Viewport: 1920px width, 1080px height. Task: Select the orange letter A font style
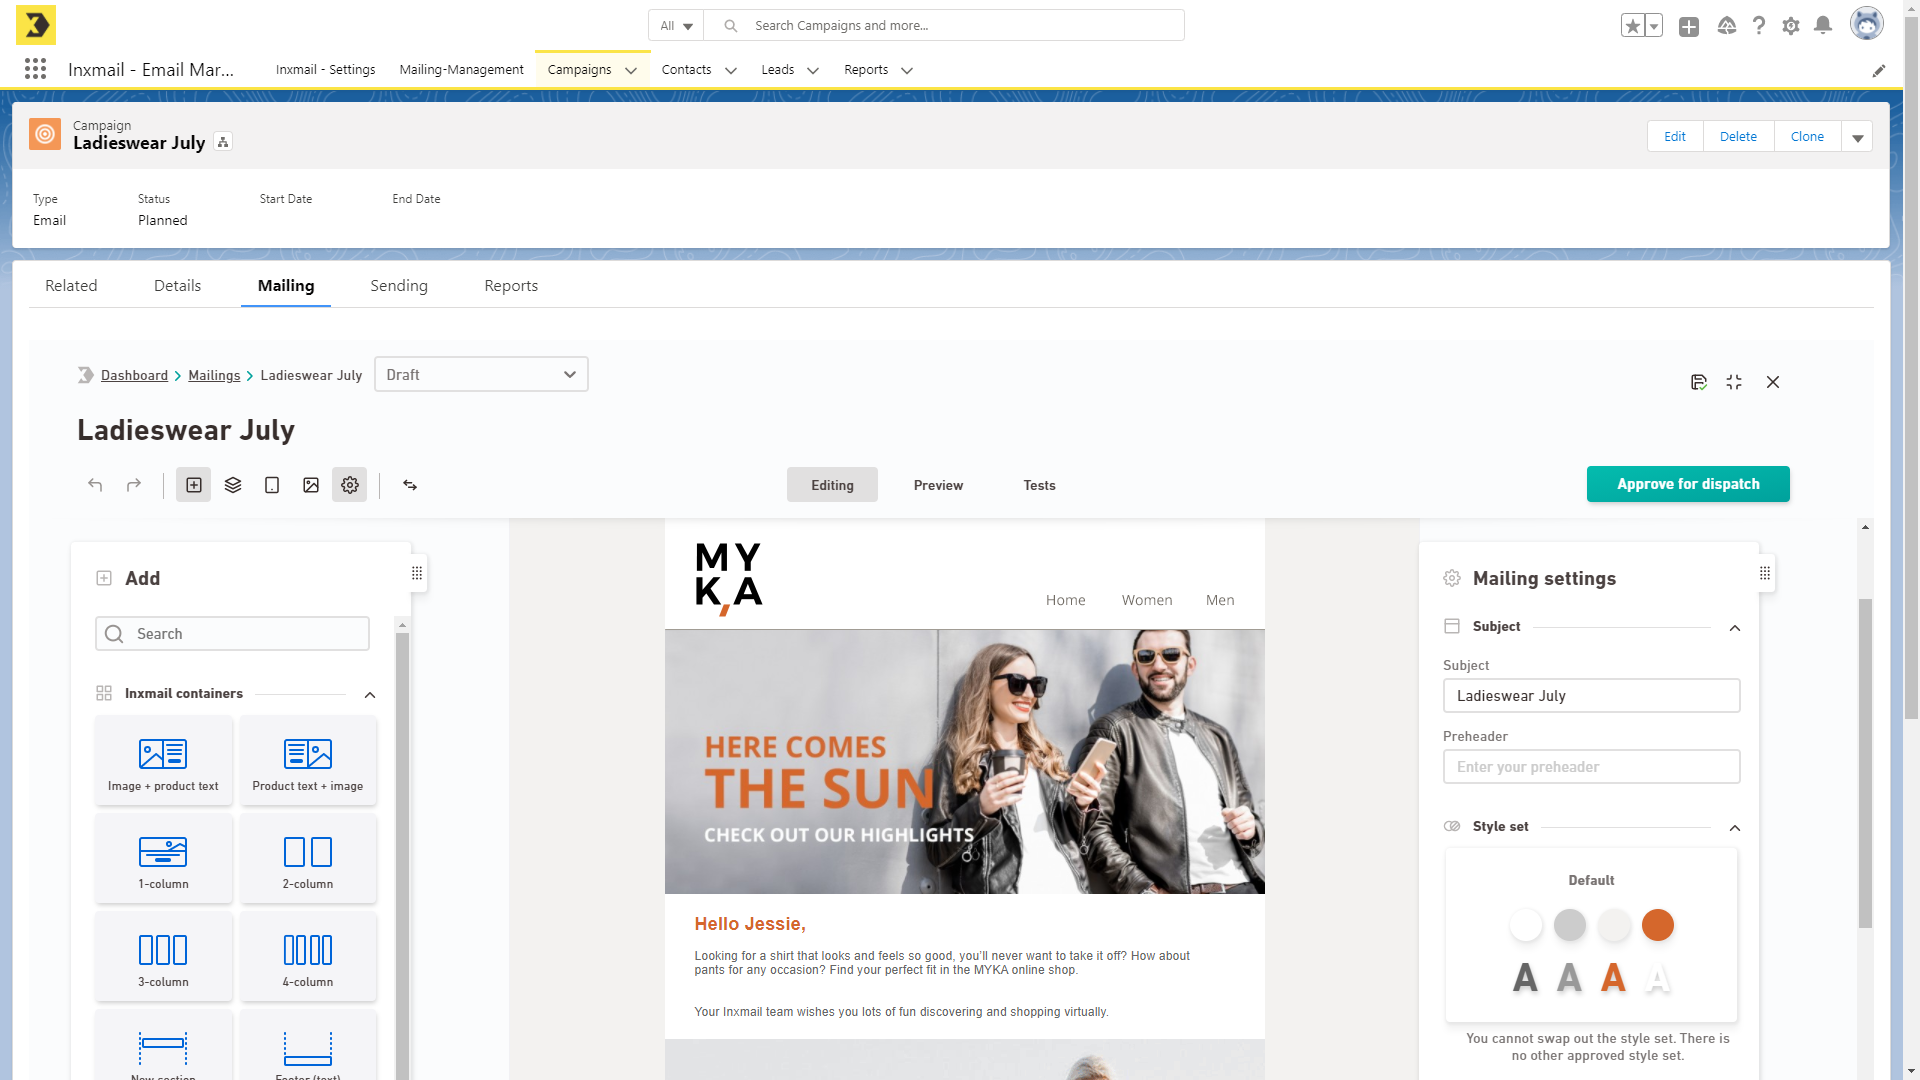coord(1613,978)
